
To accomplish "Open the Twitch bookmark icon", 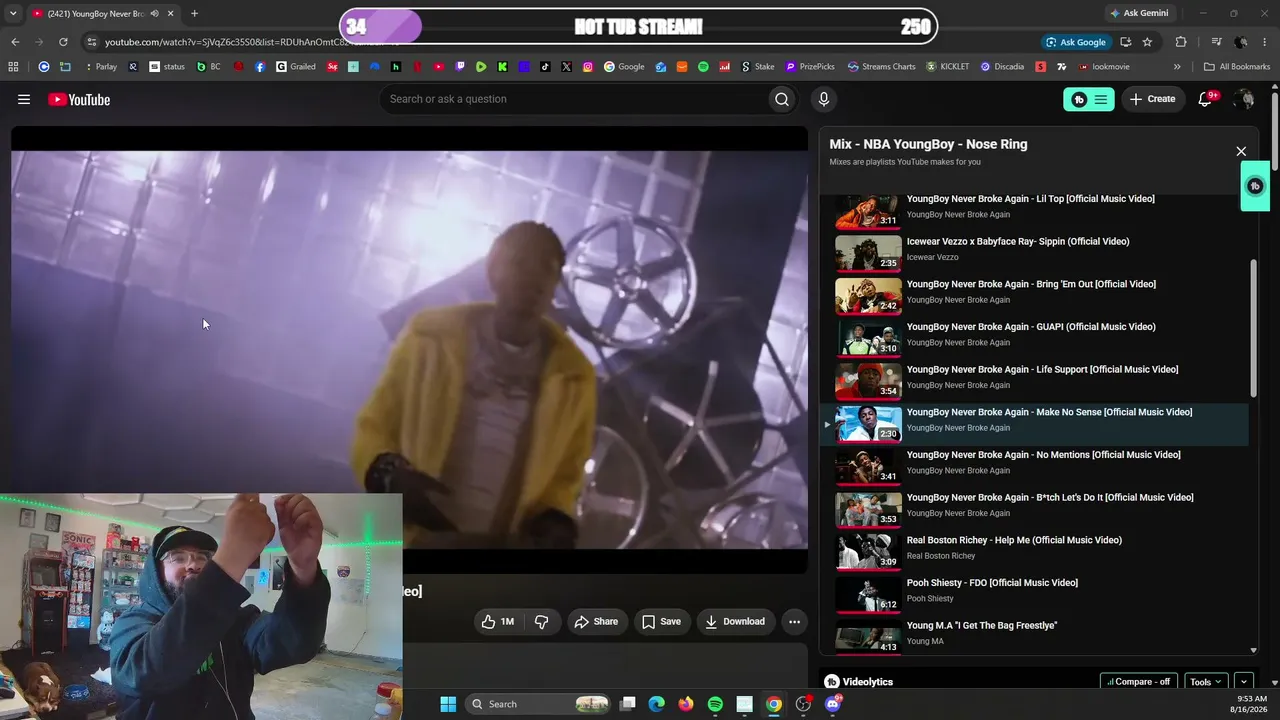I will tap(460, 67).
